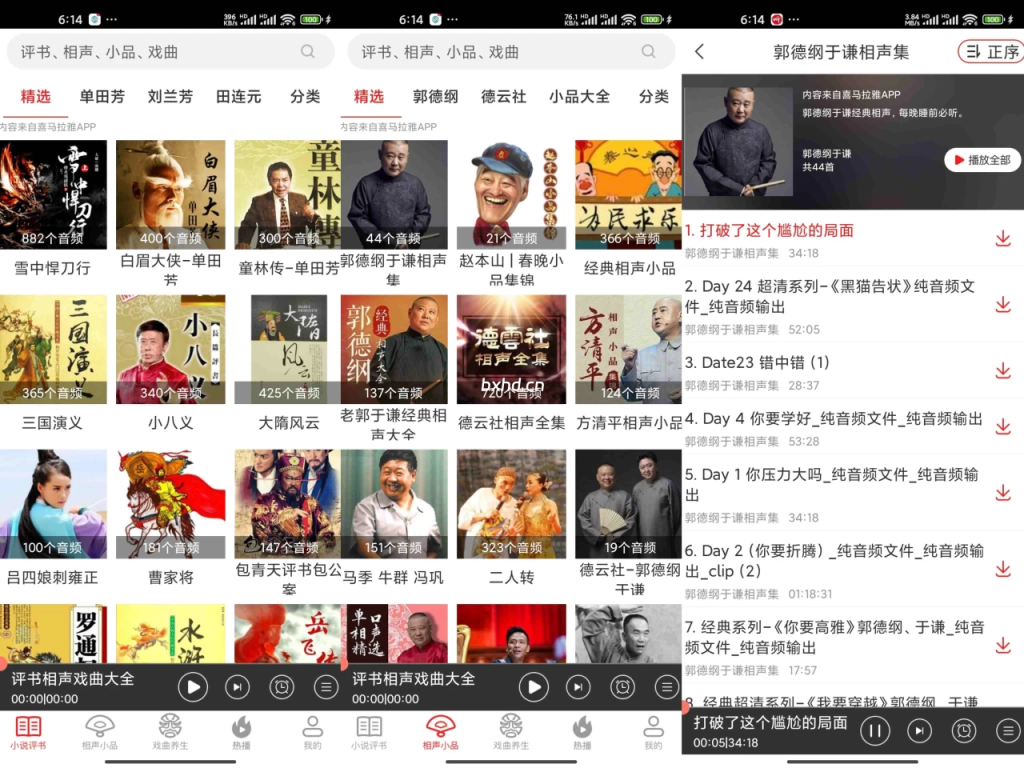1024x768 pixels.
Task: Open sleep timer in left screen player
Action: [281, 687]
